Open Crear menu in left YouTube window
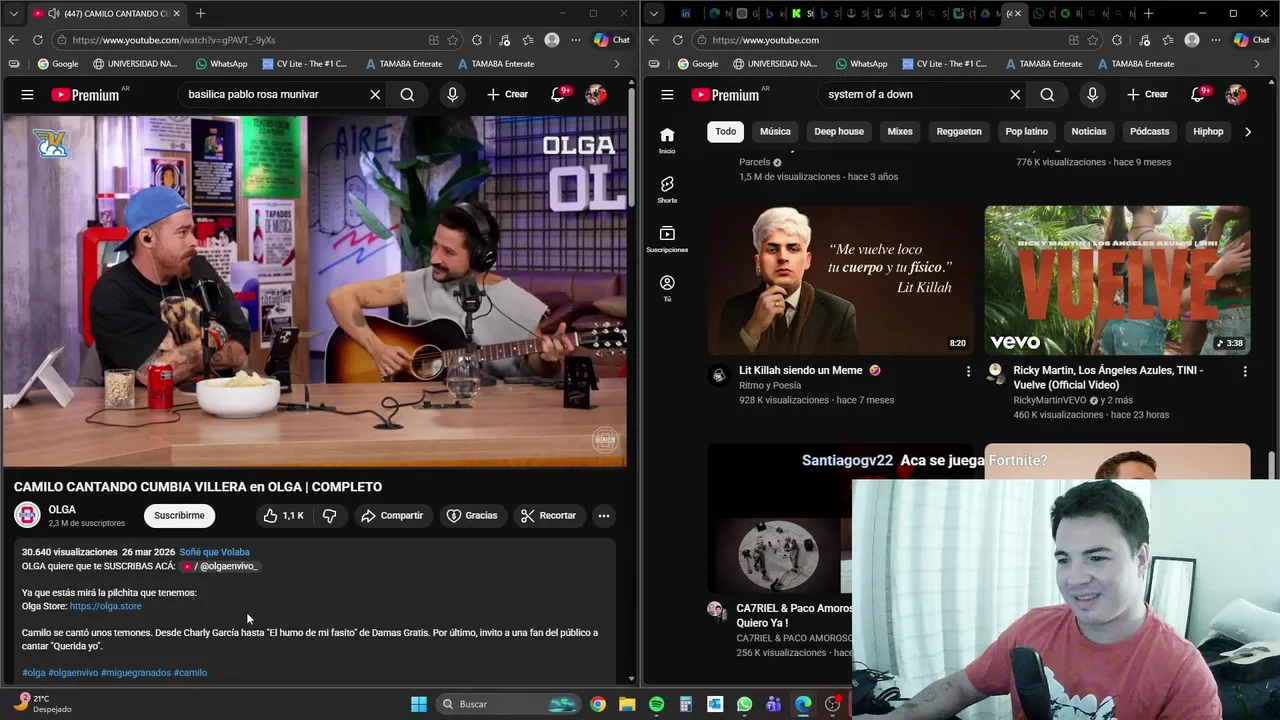This screenshot has height=720, width=1280. (x=508, y=94)
